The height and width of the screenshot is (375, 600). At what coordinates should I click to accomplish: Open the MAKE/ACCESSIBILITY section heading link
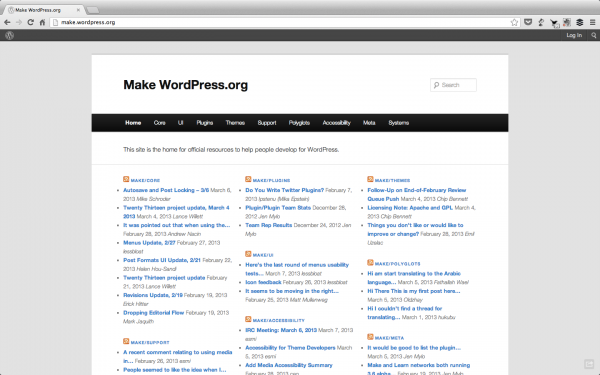(279, 320)
